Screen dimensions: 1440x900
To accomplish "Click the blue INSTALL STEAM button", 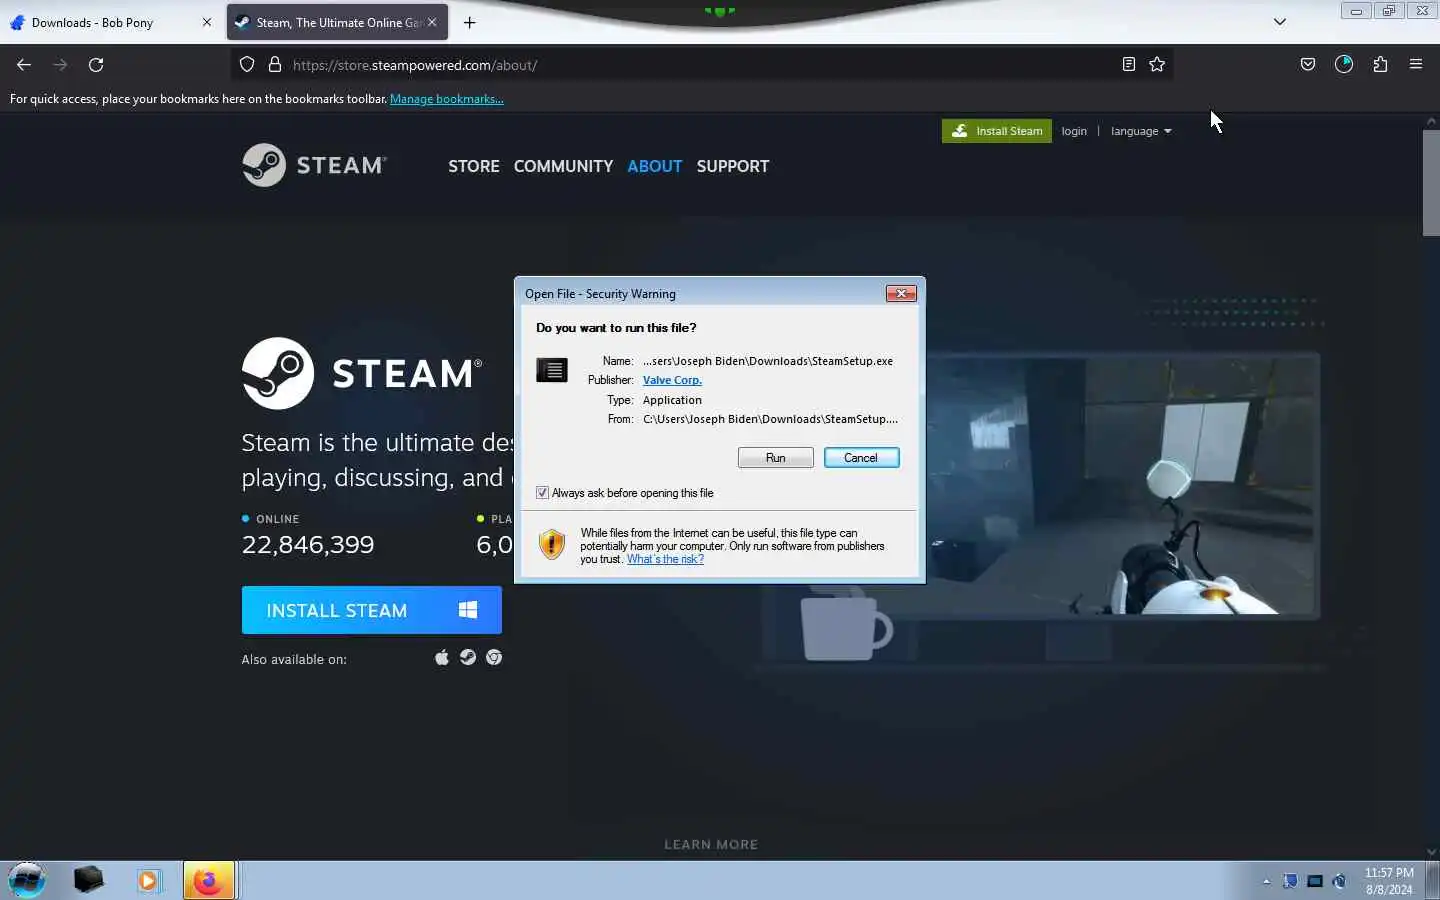I will pos(371,610).
